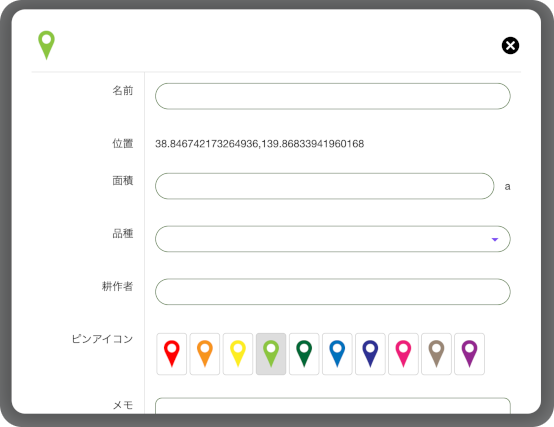Click the 面積 input field
Viewport: 554px width, 427px height.
(x=325, y=186)
